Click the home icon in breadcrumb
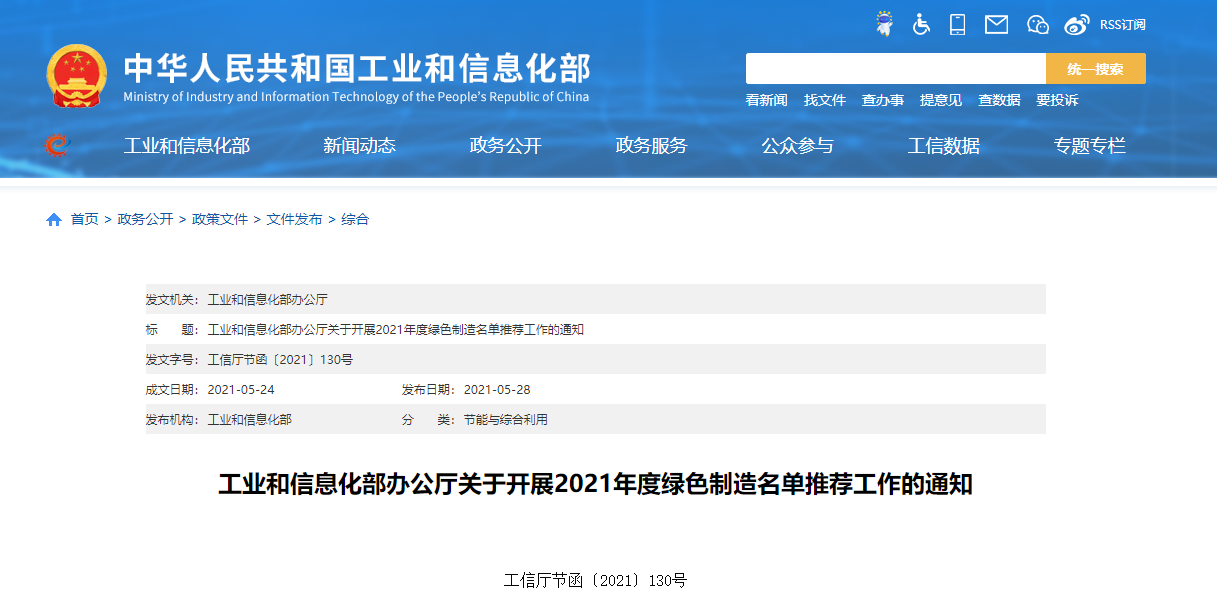 [x=54, y=219]
